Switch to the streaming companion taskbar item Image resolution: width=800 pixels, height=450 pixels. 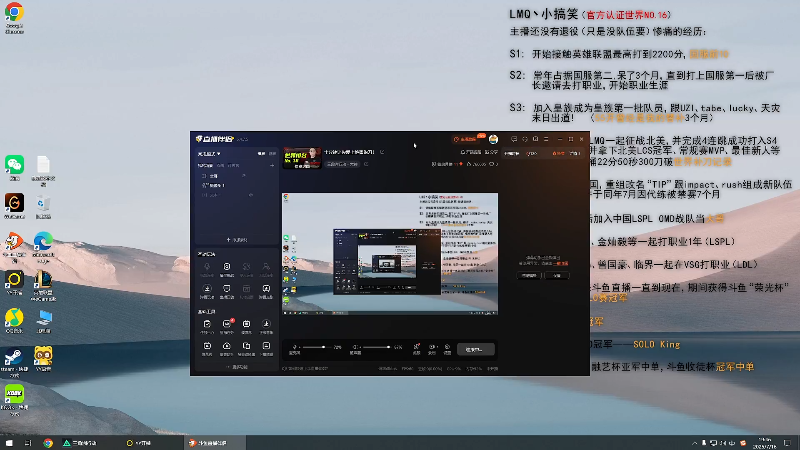click(x=214, y=443)
